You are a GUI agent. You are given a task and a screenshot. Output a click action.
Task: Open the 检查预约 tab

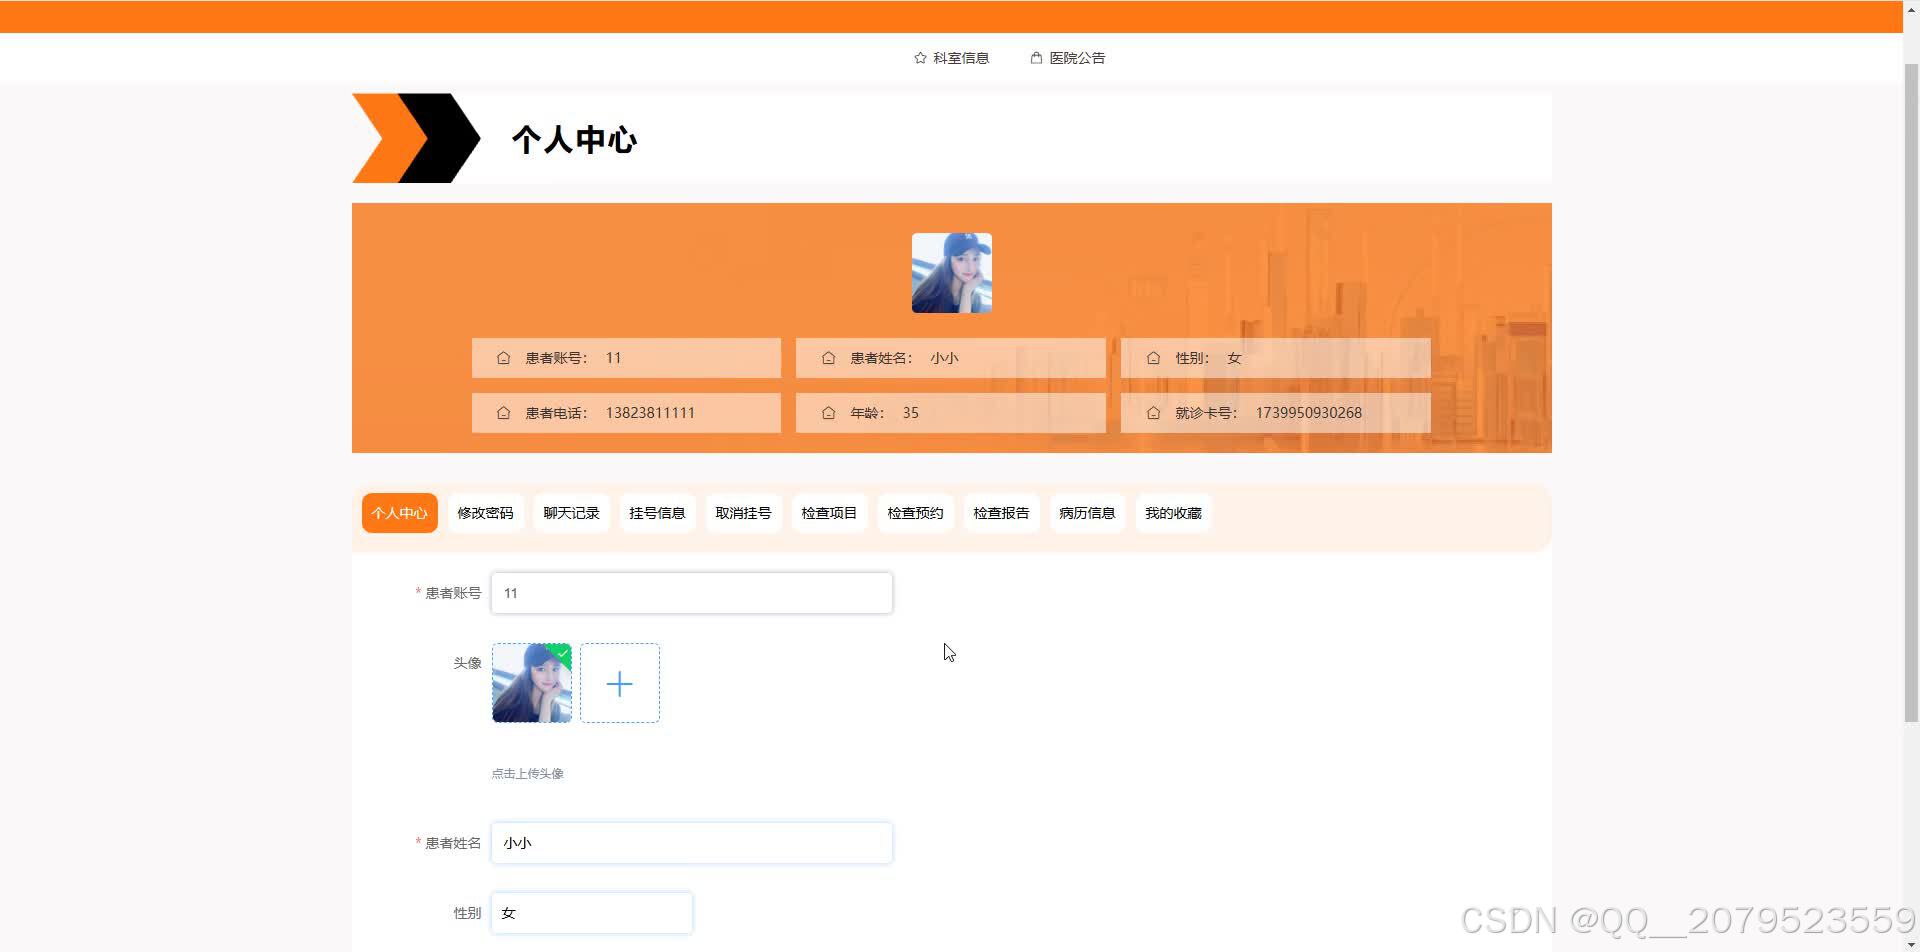pyautogui.click(x=914, y=512)
